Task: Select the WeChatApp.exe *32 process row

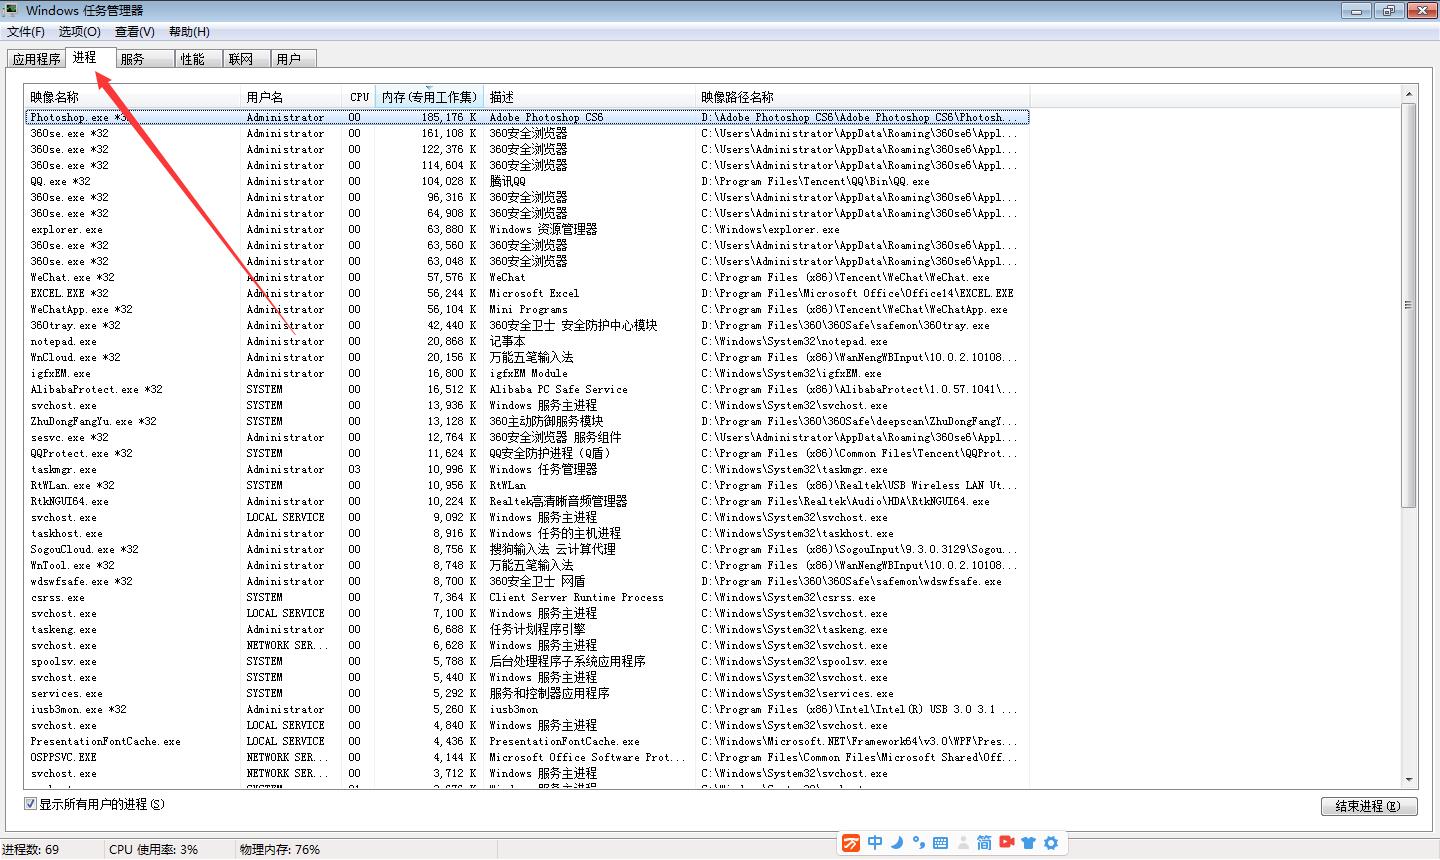Action: coord(527,309)
